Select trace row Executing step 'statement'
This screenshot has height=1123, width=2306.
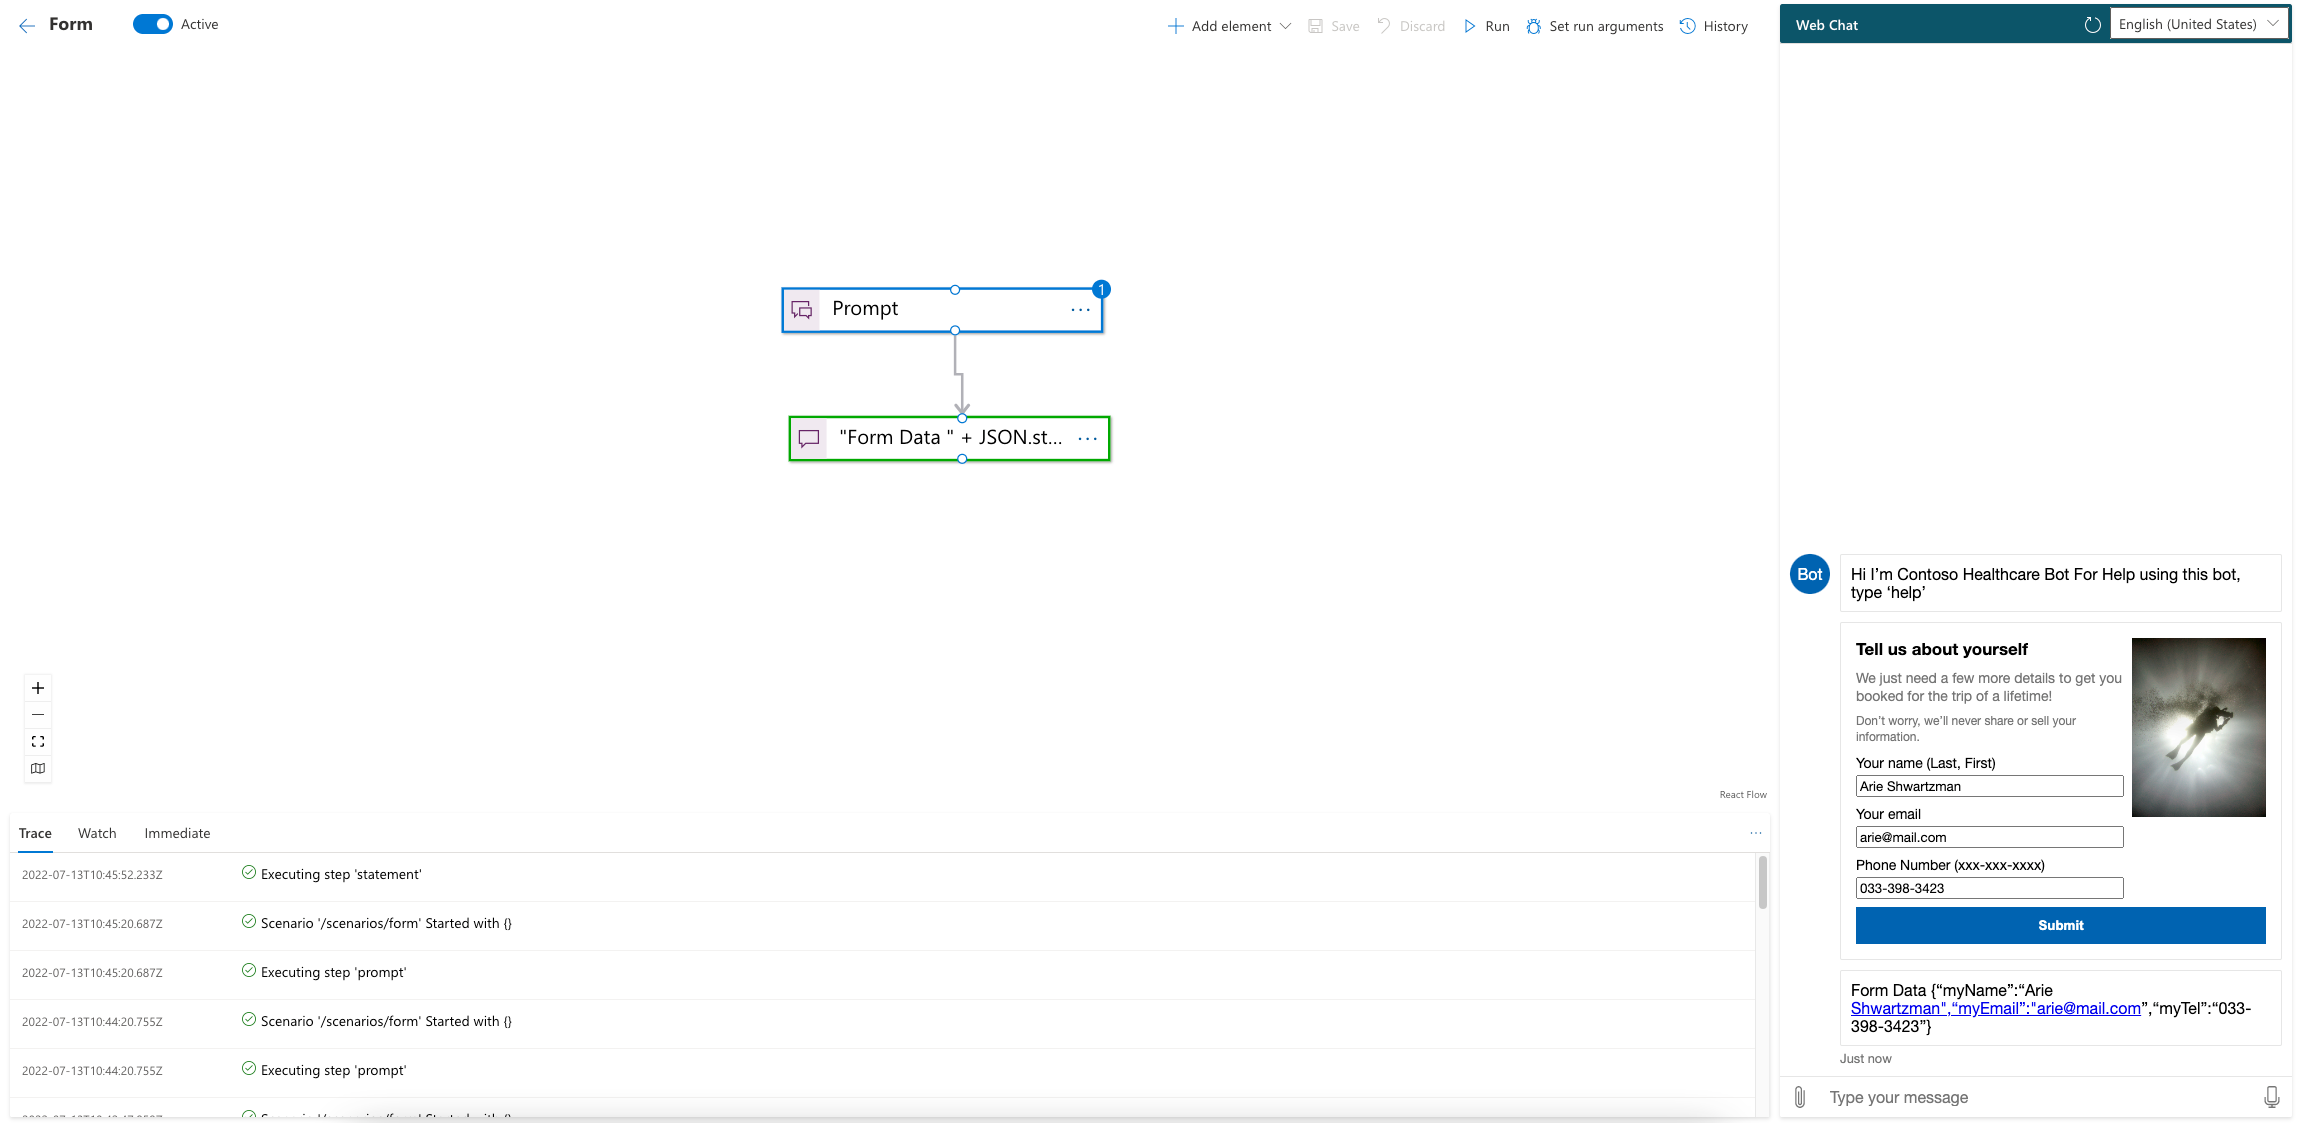882,874
